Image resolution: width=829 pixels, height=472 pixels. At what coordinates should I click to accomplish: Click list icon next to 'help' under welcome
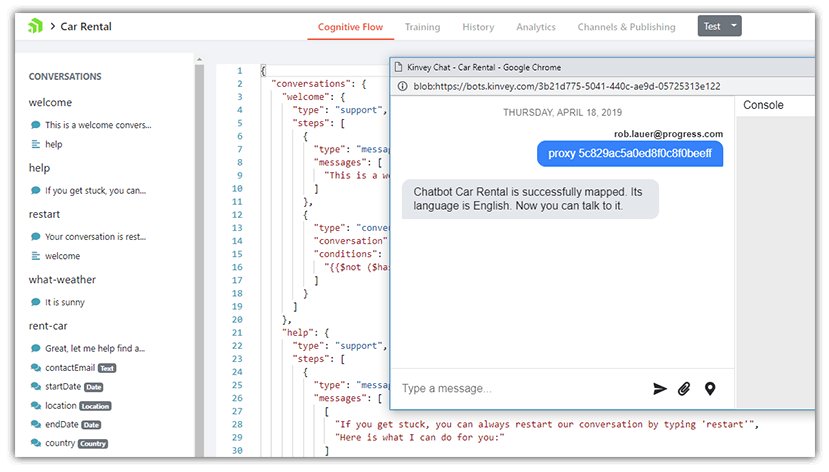coord(36,144)
